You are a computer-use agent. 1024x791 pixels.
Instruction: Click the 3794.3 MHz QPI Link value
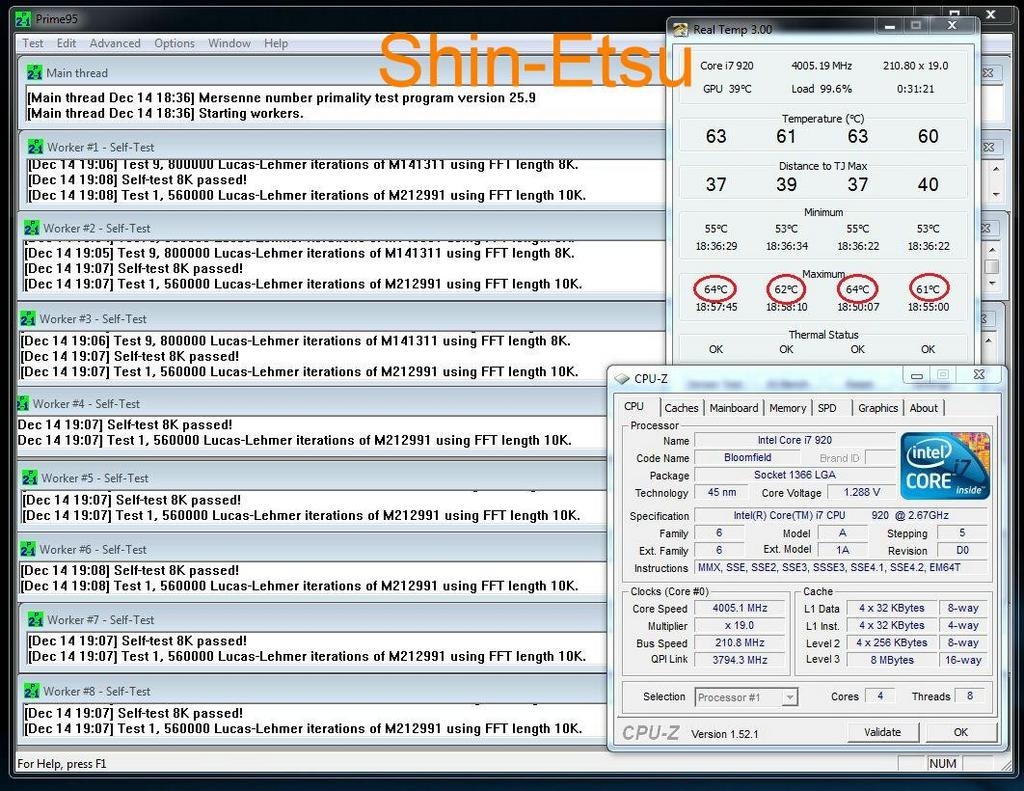[x=740, y=660]
